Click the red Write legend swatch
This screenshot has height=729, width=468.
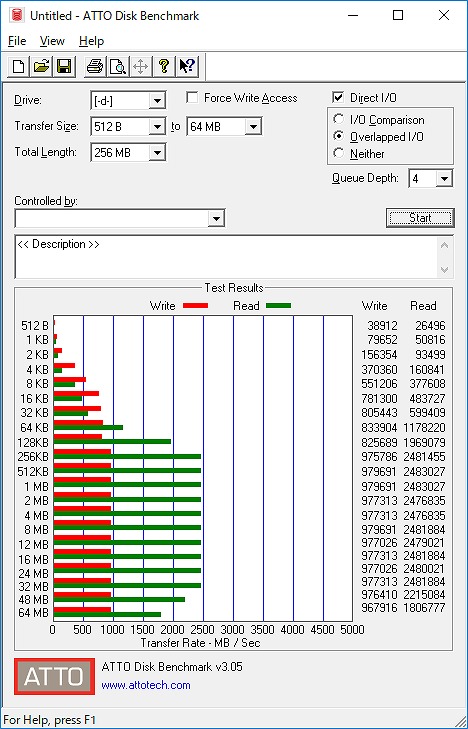(195, 305)
